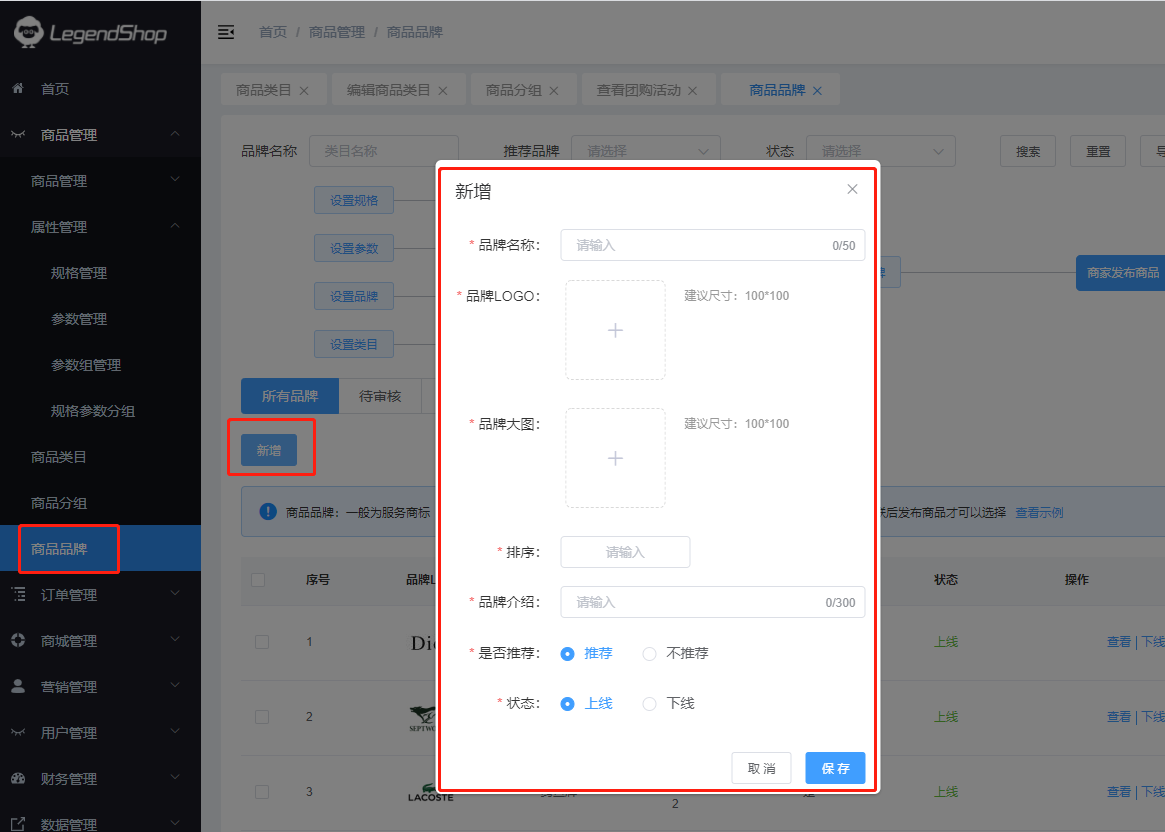Open the 推荐品牌 dropdown
Screen dimensions: 1165x832
click(646, 151)
